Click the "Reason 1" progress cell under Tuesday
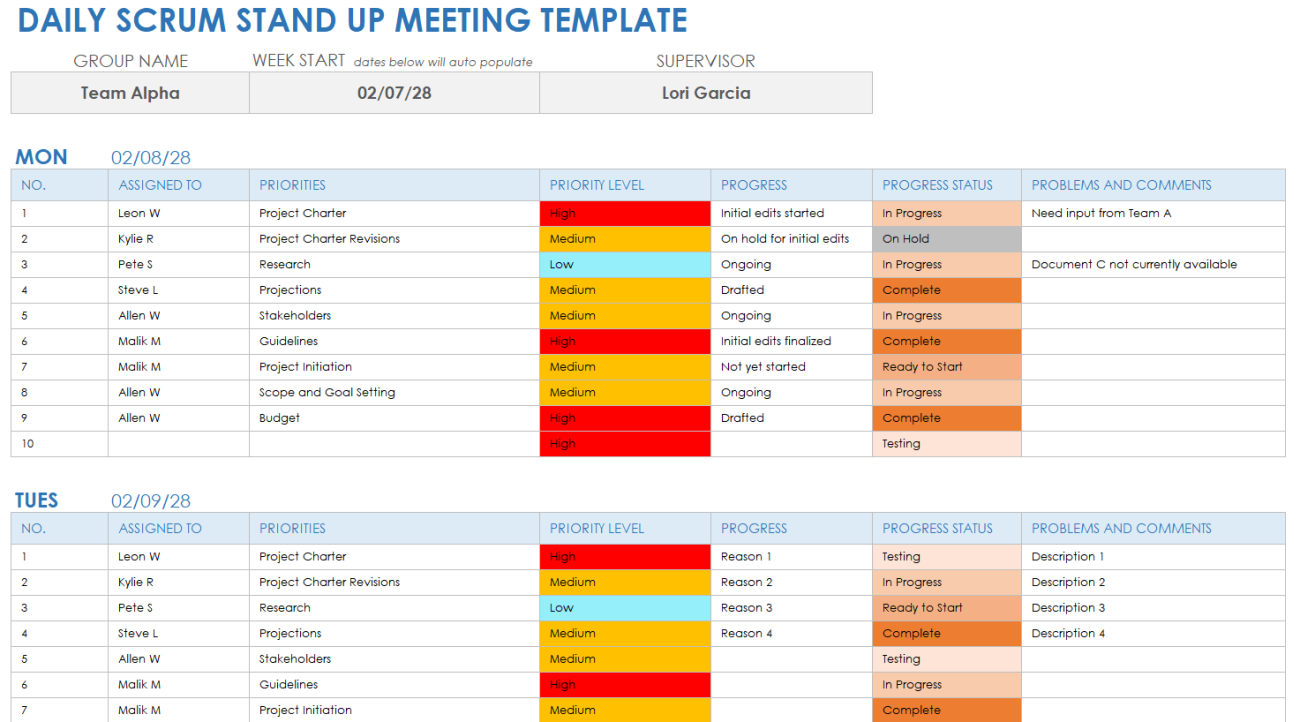 point(747,557)
